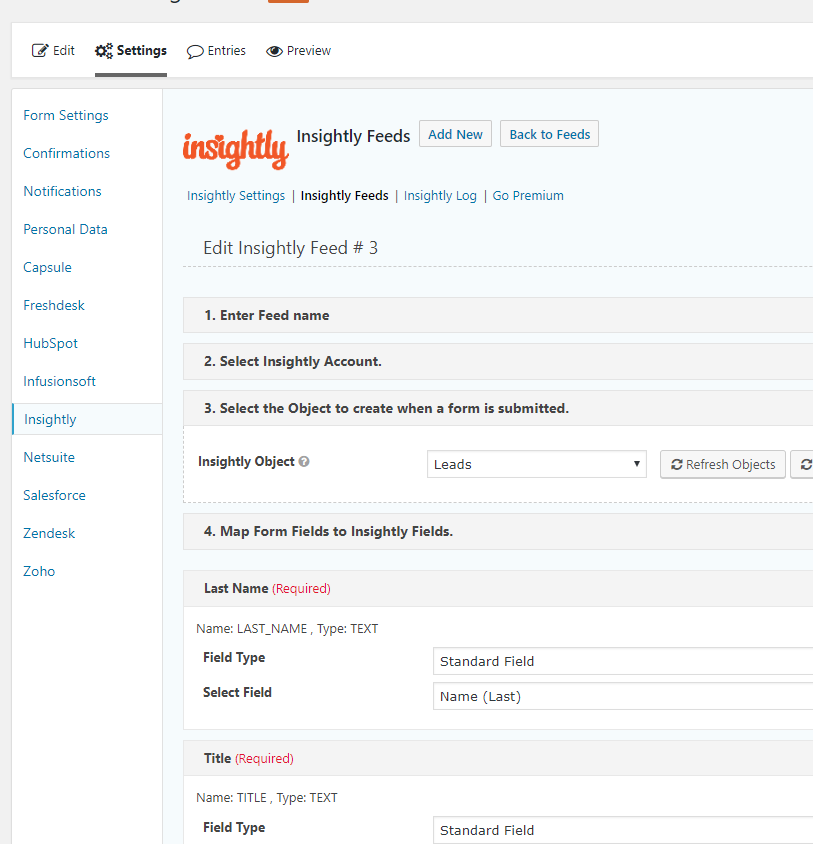The width and height of the screenshot is (813, 844).
Task: Click the Edit pencil icon
Action: point(40,51)
